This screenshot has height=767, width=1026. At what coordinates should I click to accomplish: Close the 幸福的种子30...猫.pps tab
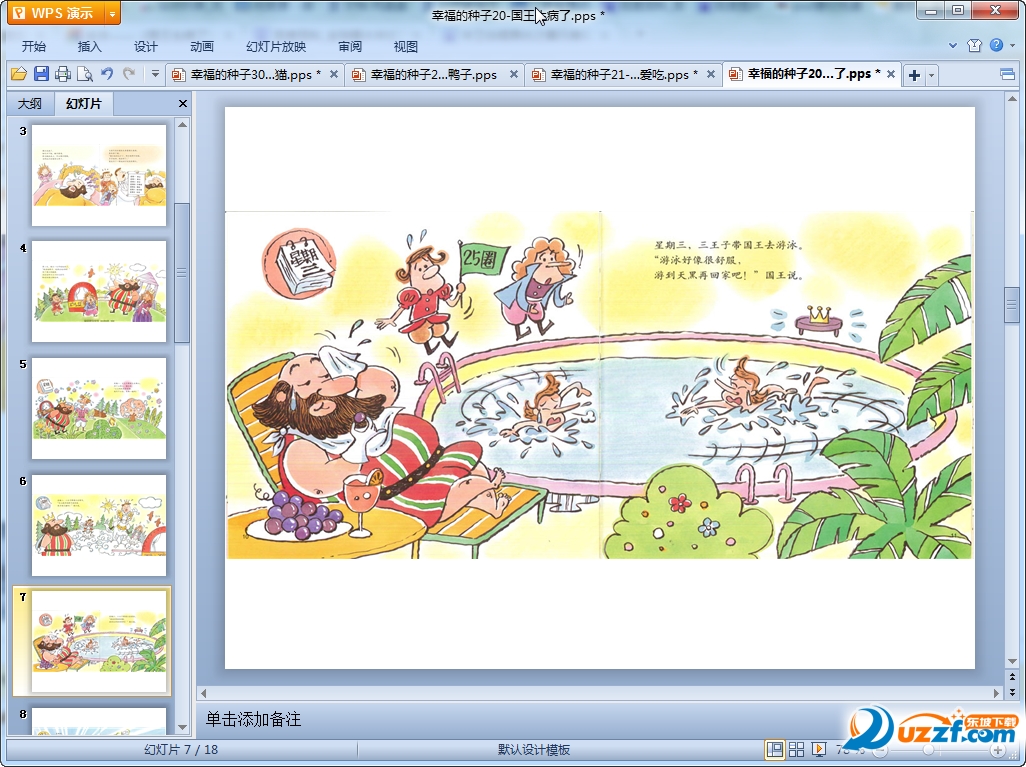coord(334,75)
